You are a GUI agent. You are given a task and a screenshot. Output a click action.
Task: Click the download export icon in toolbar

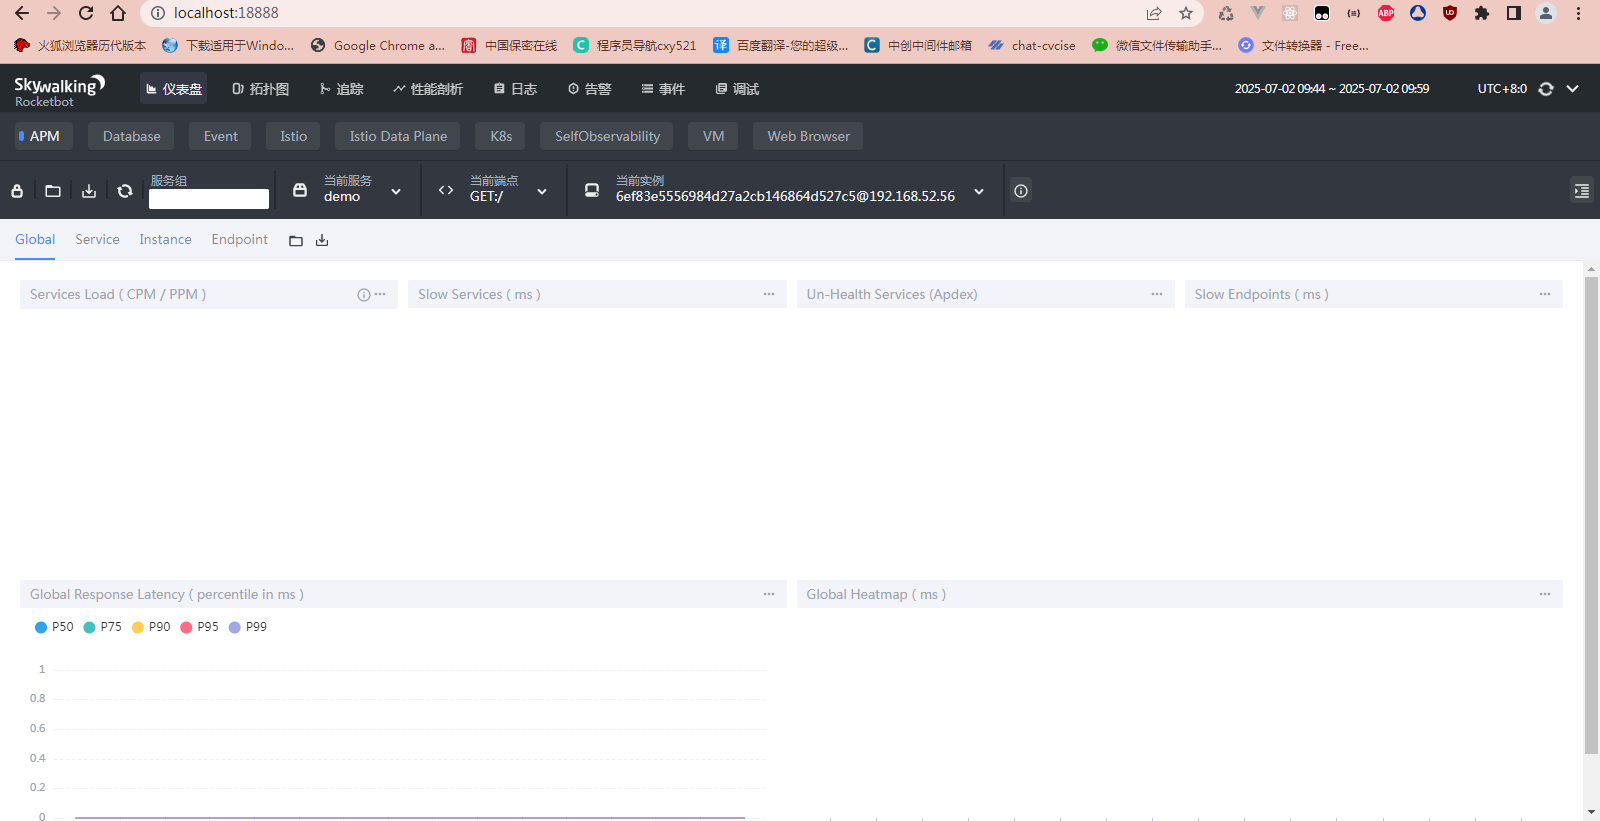coord(89,191)
